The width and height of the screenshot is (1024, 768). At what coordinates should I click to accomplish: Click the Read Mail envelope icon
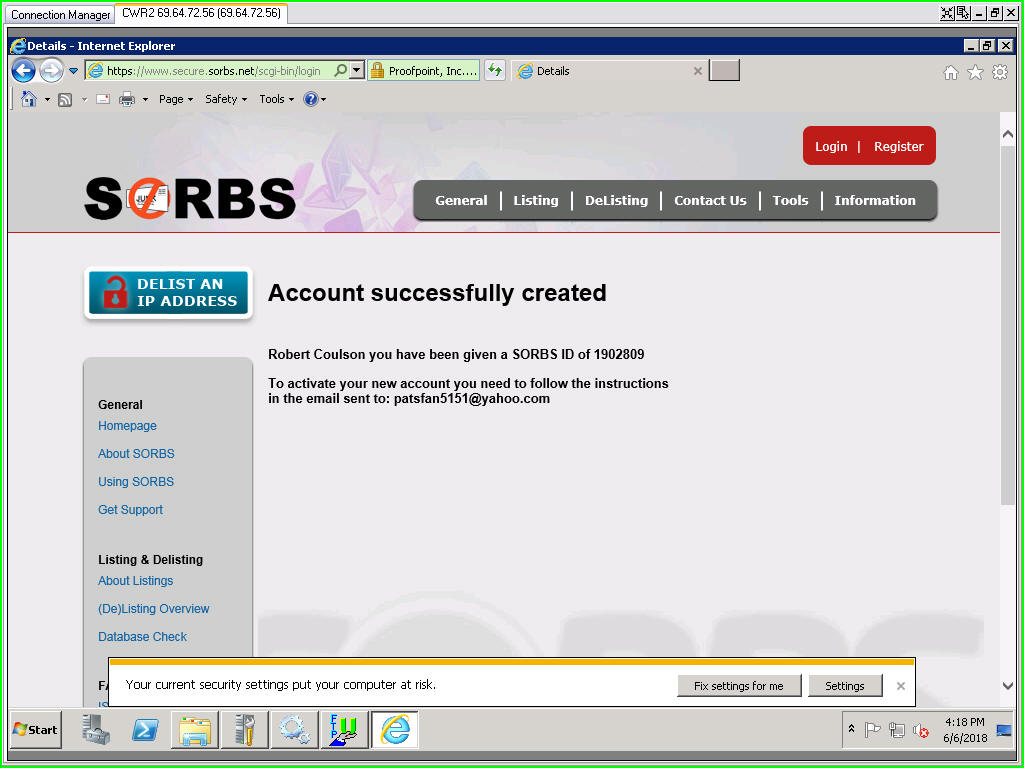103,99
